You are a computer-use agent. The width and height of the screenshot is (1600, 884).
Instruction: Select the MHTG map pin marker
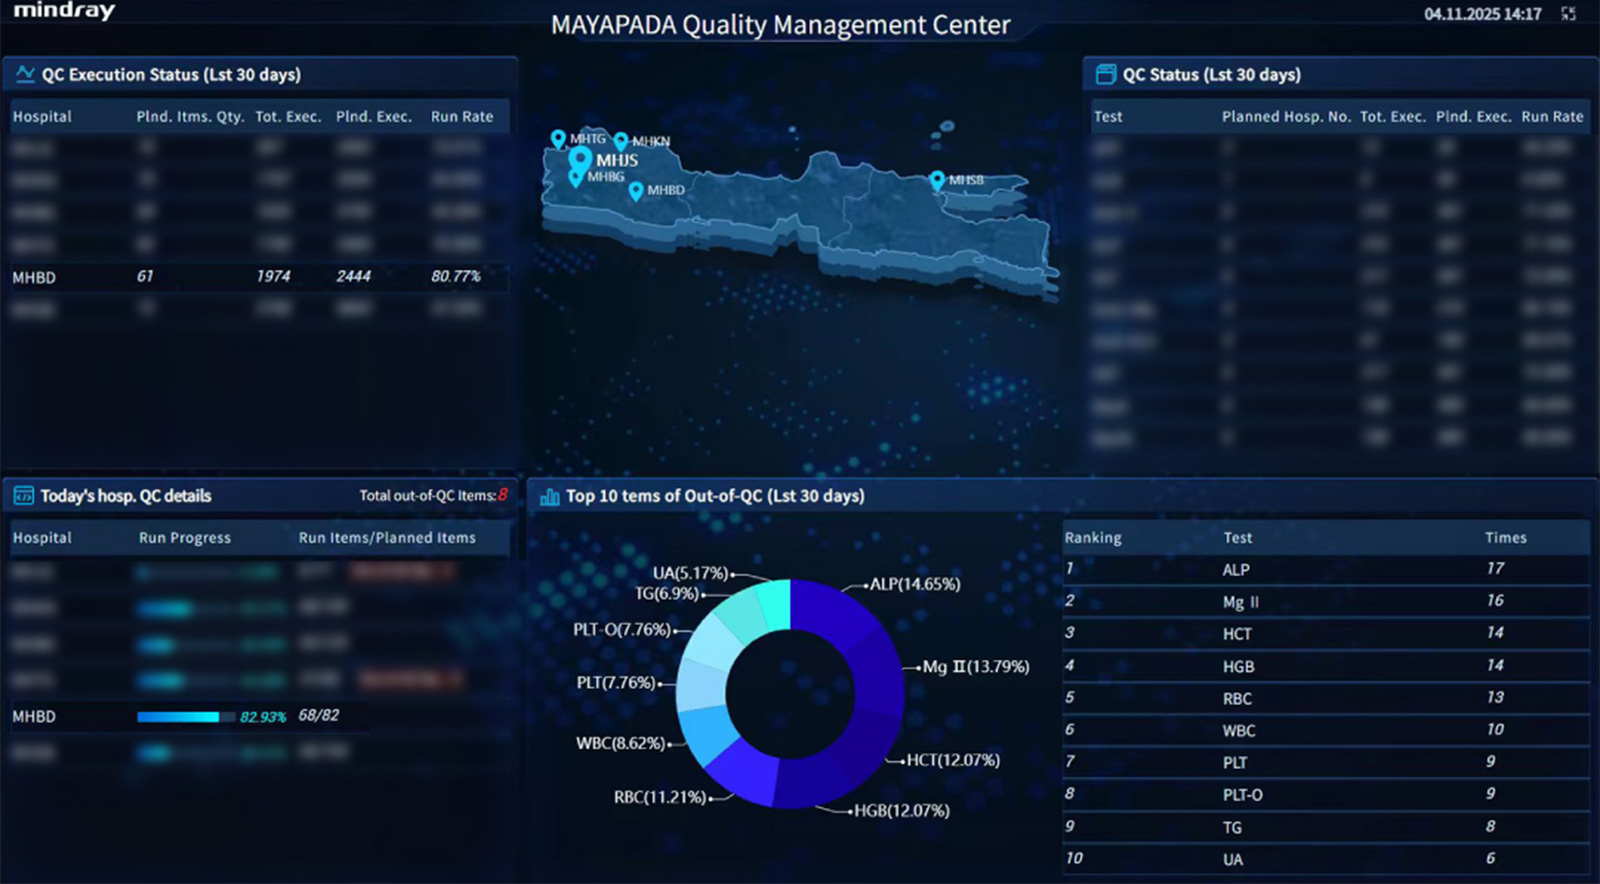point(558,138)
